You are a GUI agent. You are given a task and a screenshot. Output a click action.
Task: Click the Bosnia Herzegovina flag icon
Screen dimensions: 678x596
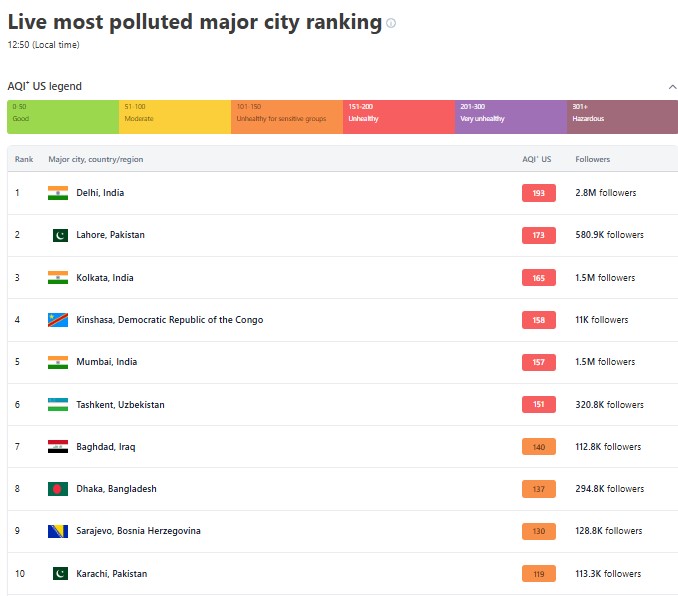point(58,531)
